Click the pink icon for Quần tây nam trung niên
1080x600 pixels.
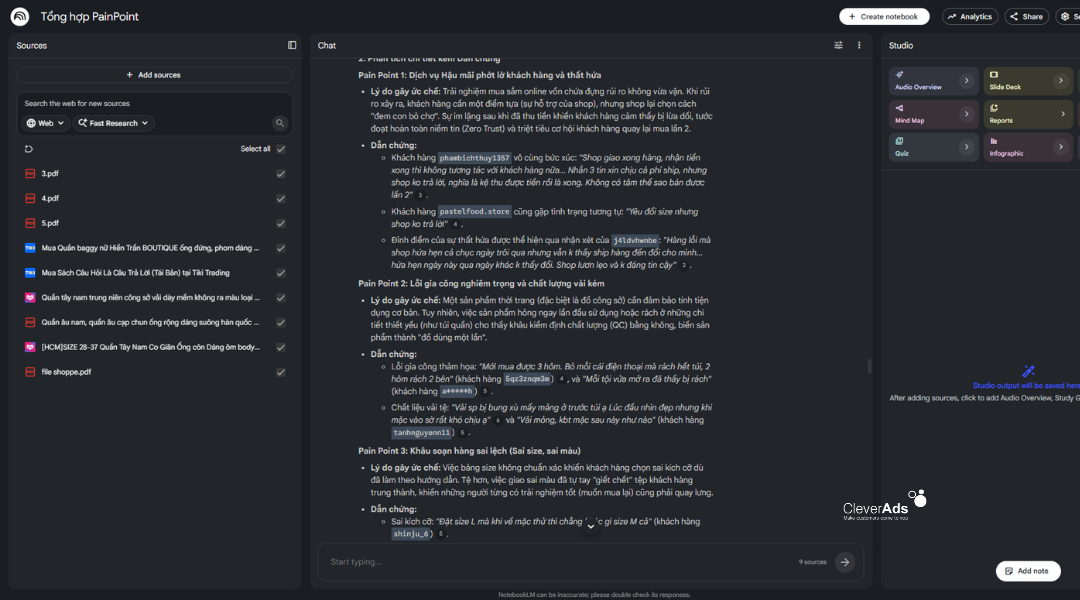click(x=30, y=298)
